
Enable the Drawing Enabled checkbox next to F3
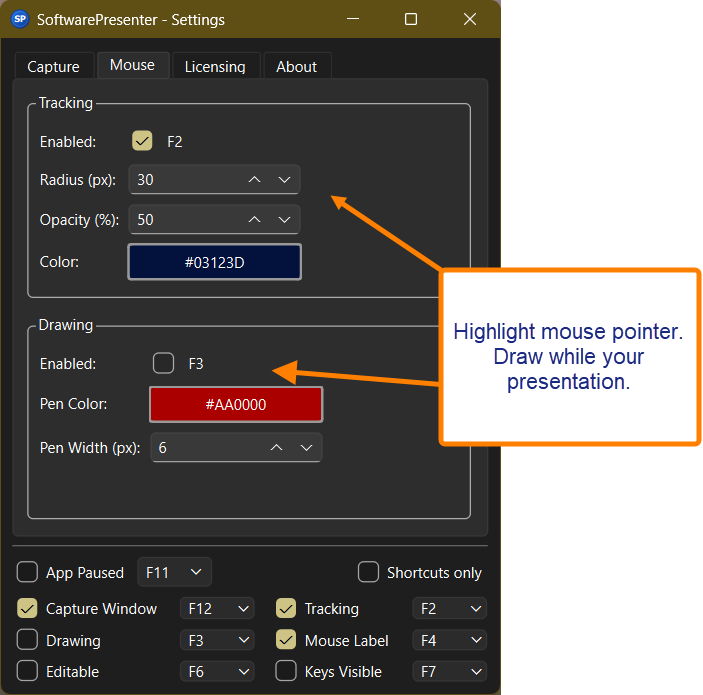(164, 363)
